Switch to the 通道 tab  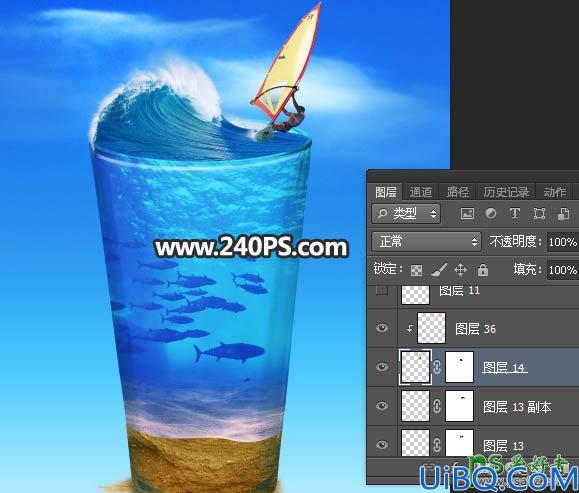pyautogui.click(x=421, y=192)
